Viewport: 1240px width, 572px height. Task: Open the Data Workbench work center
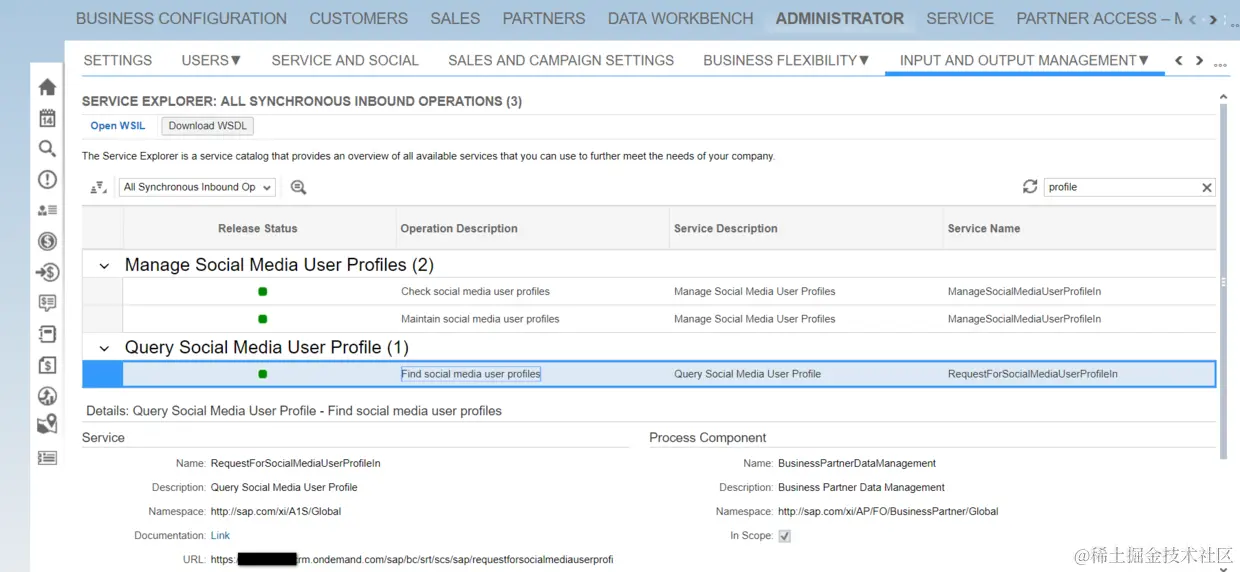click(681, 18)
